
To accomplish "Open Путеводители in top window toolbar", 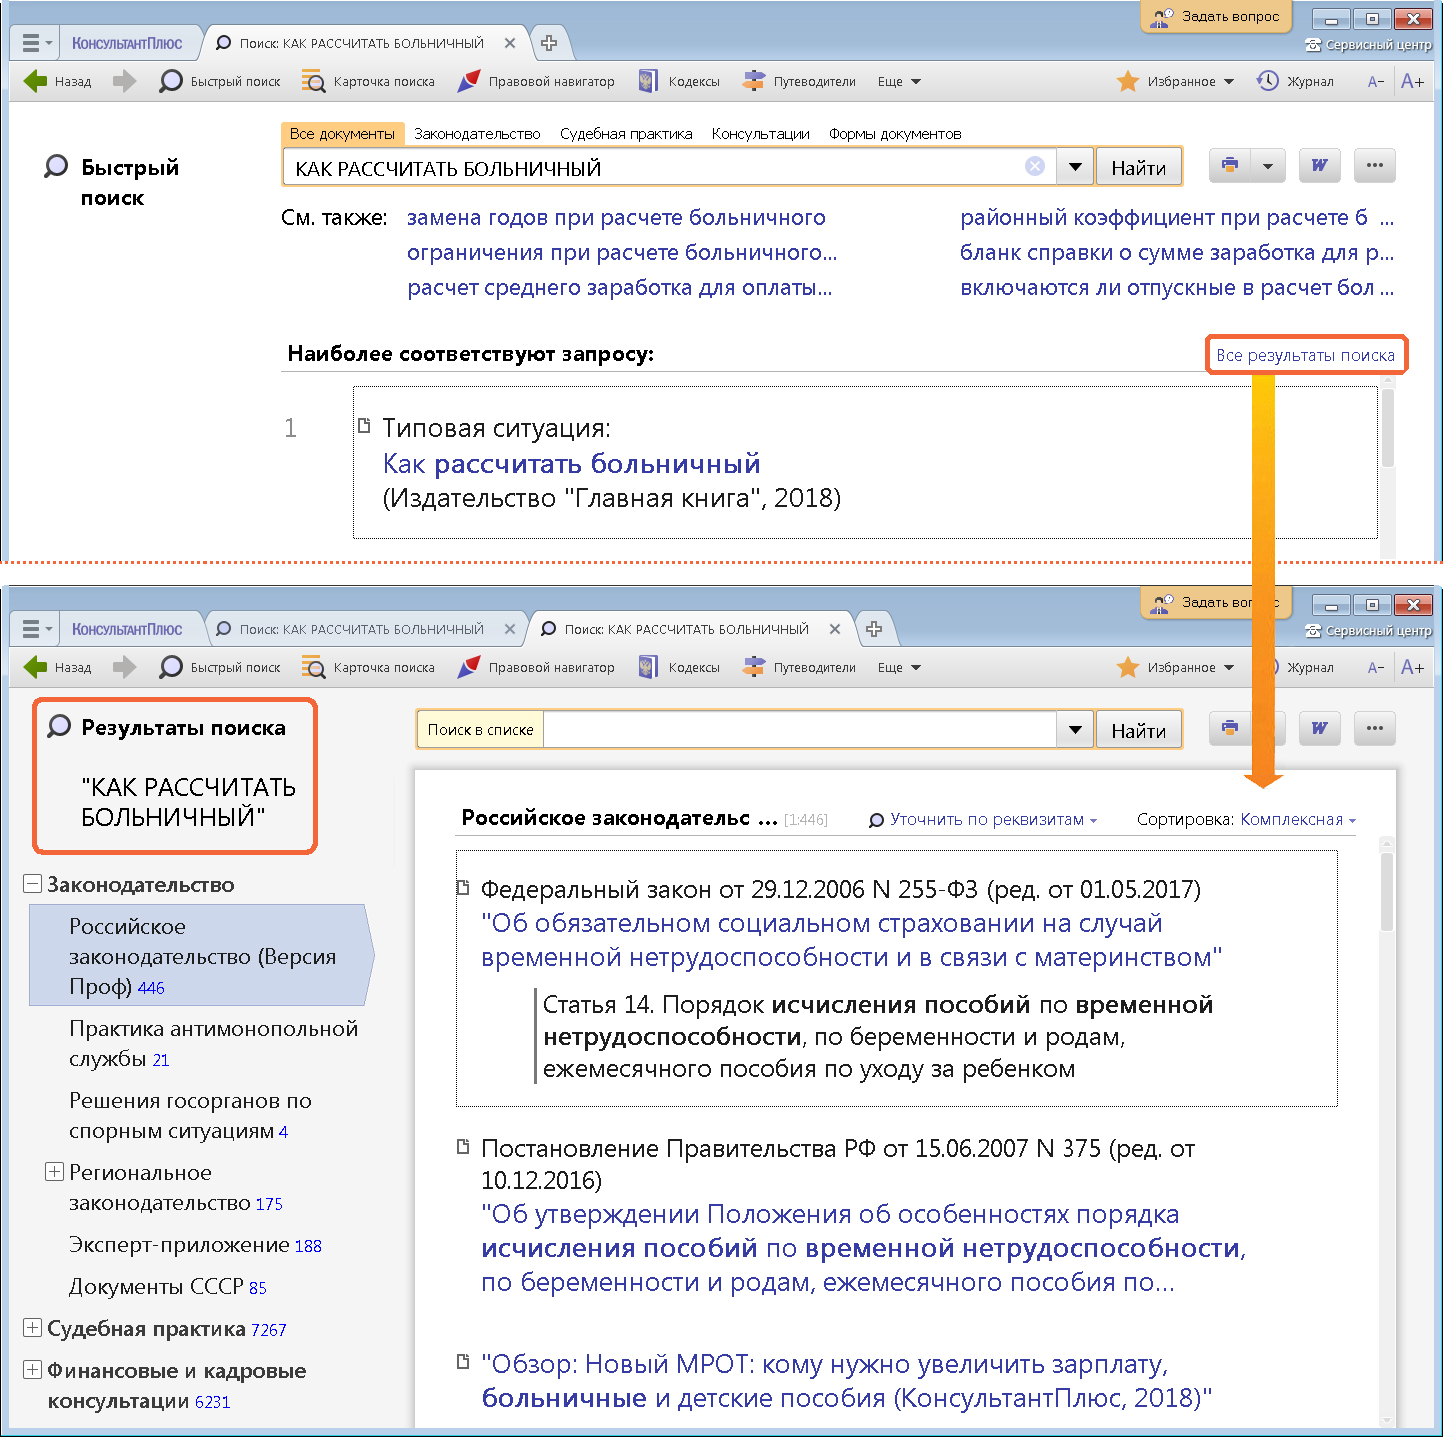I will [x=799, y=81].
